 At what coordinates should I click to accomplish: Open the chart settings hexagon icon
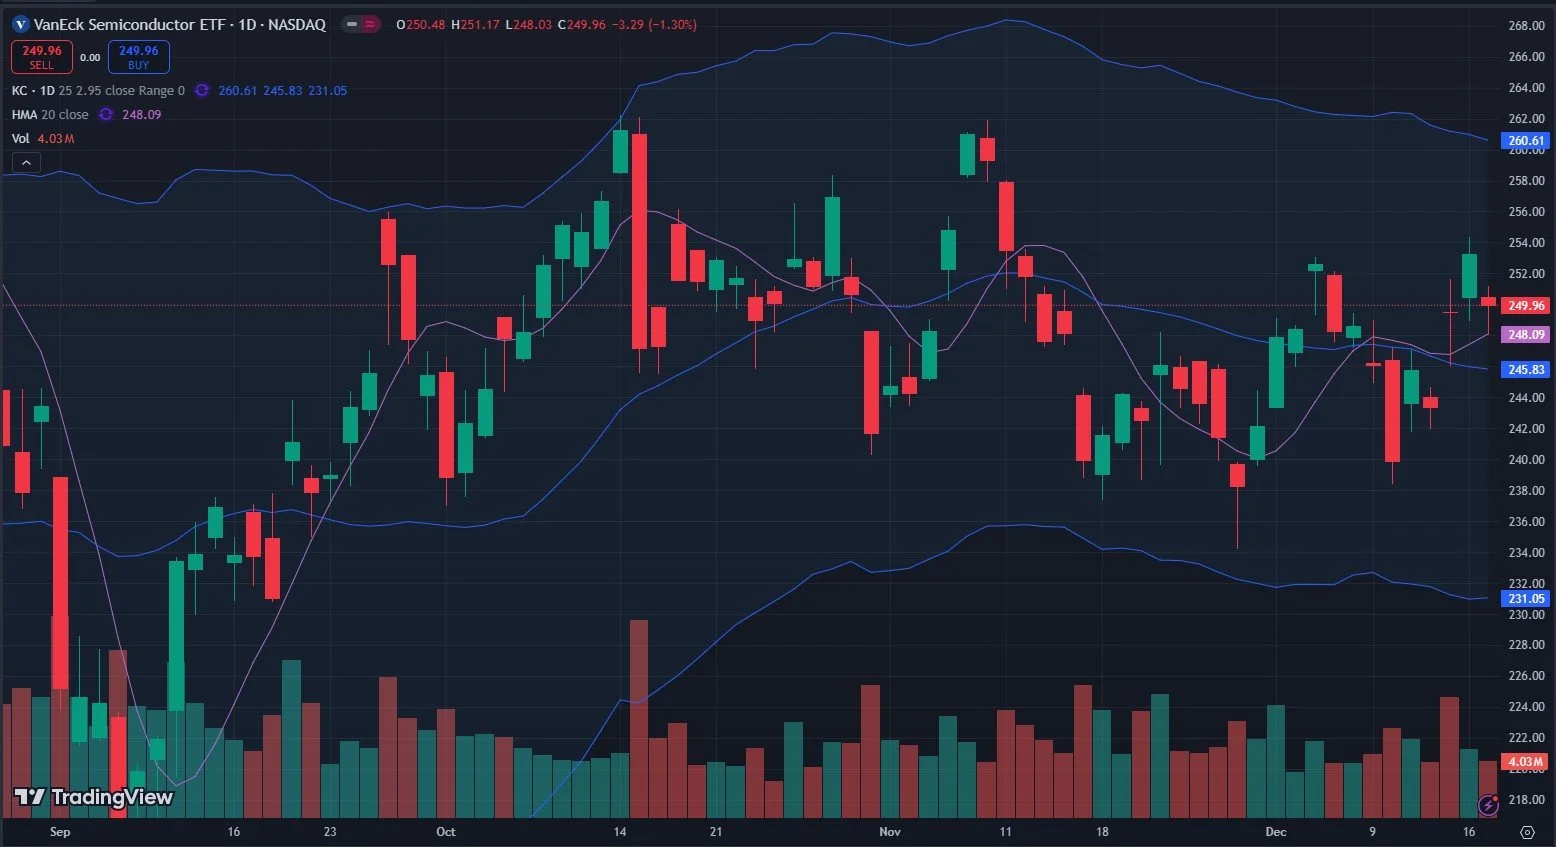1527,832
